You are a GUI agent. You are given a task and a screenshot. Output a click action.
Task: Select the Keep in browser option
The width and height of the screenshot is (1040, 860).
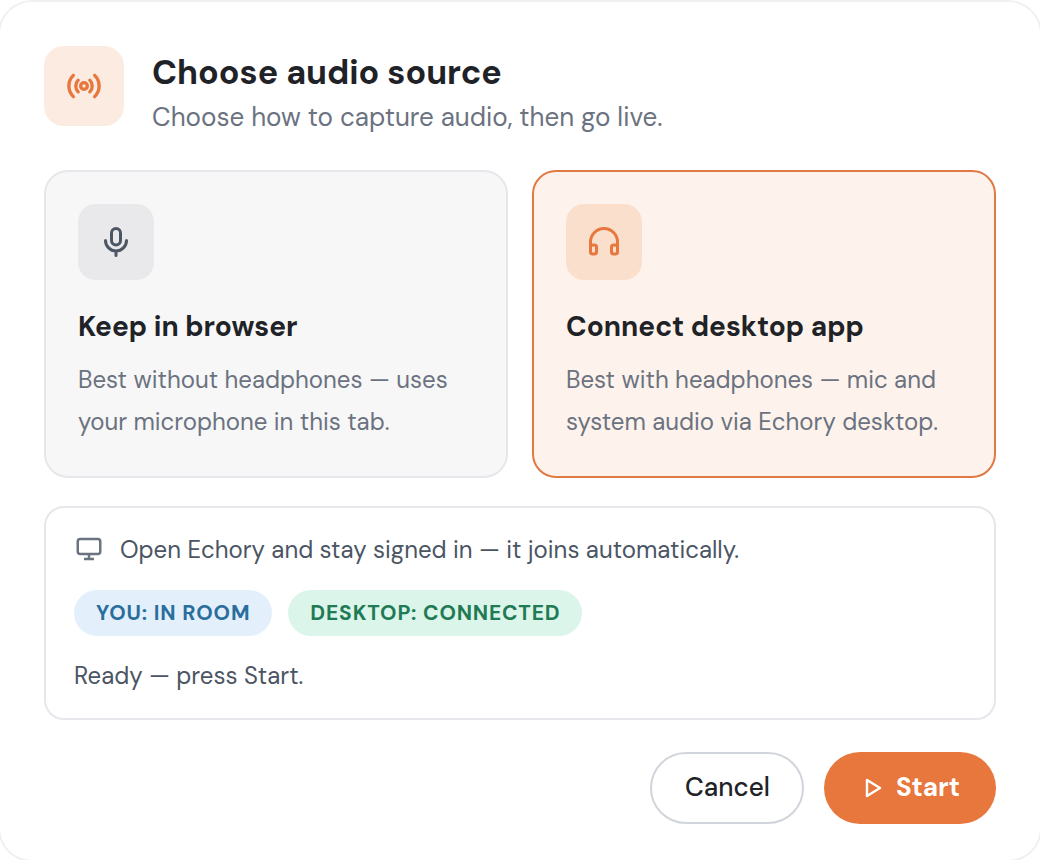[x=276, y=324]
